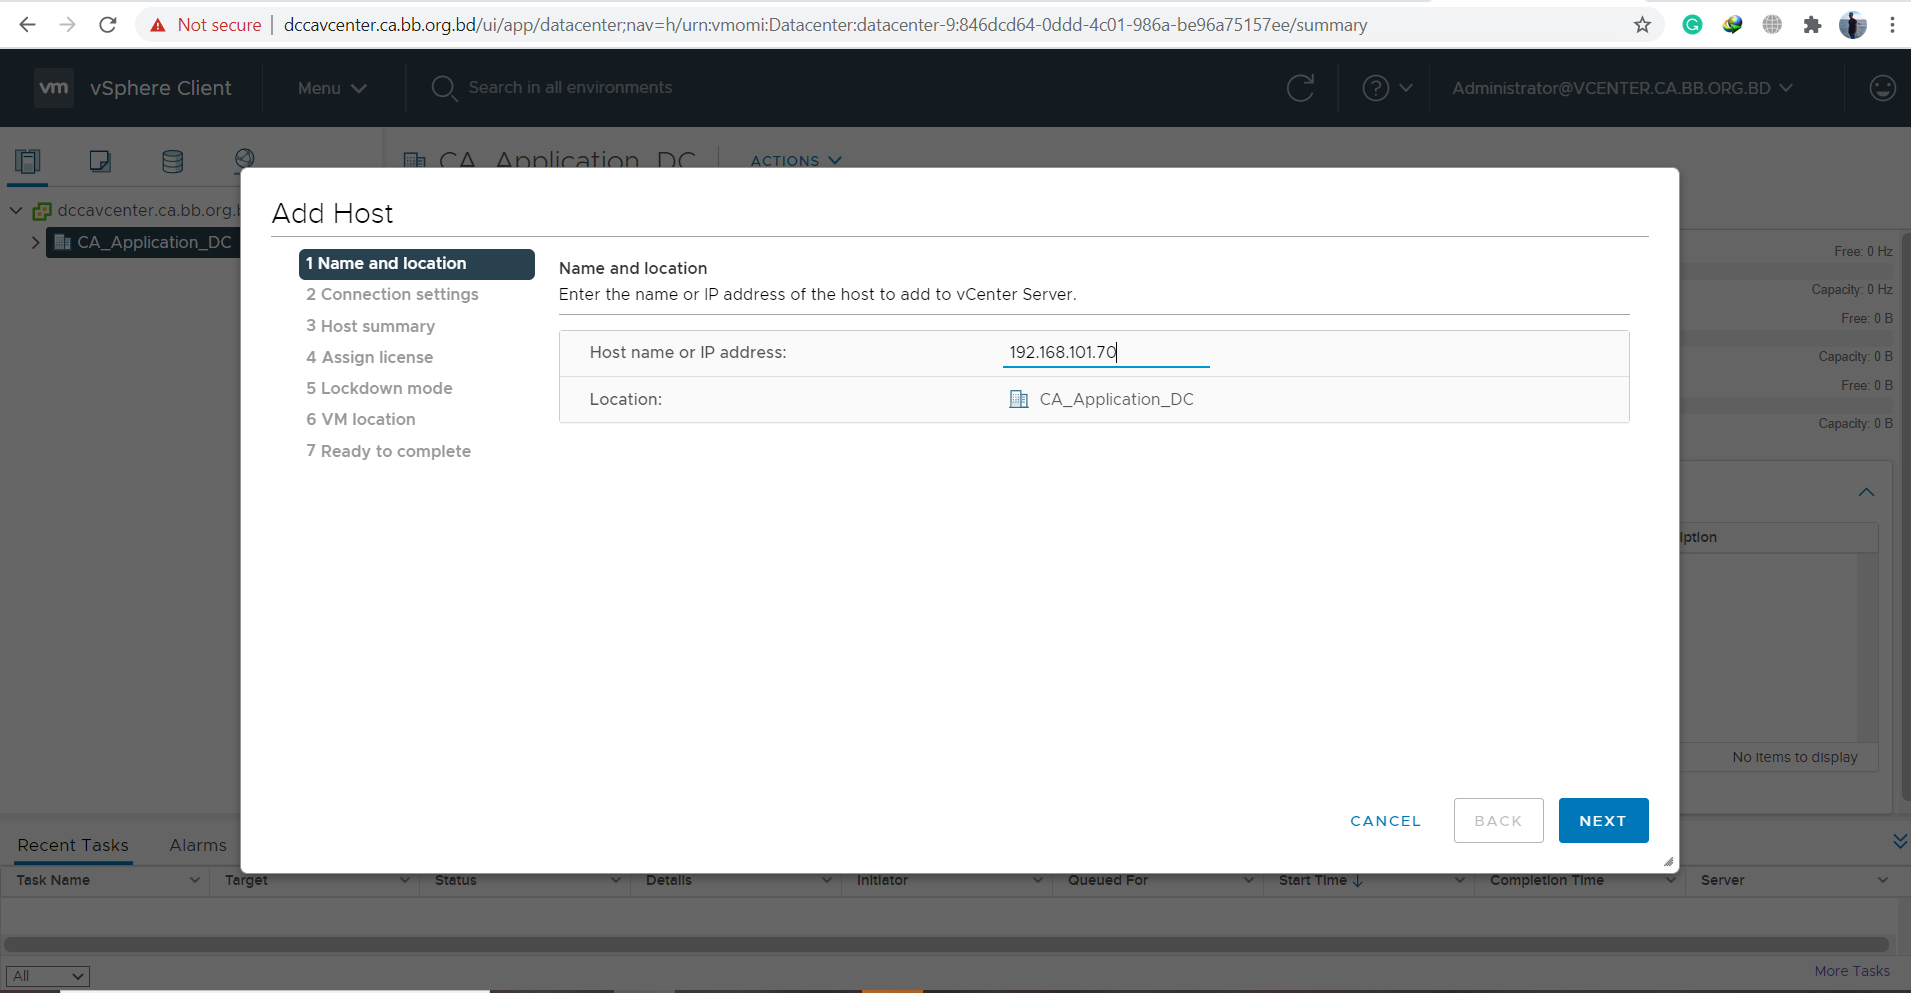
Task: Click the feedback smiley icon
Action: tap(1882, 88)
